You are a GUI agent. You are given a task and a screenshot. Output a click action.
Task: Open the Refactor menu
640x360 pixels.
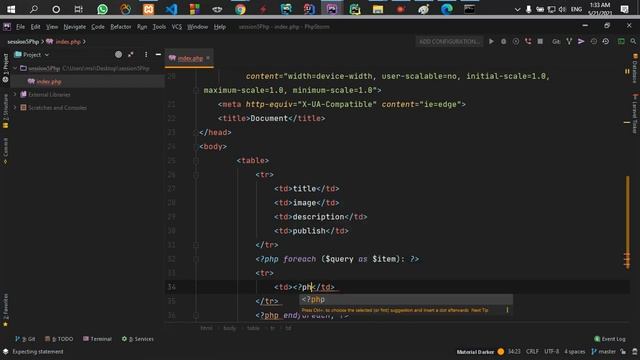coord(121,27)
